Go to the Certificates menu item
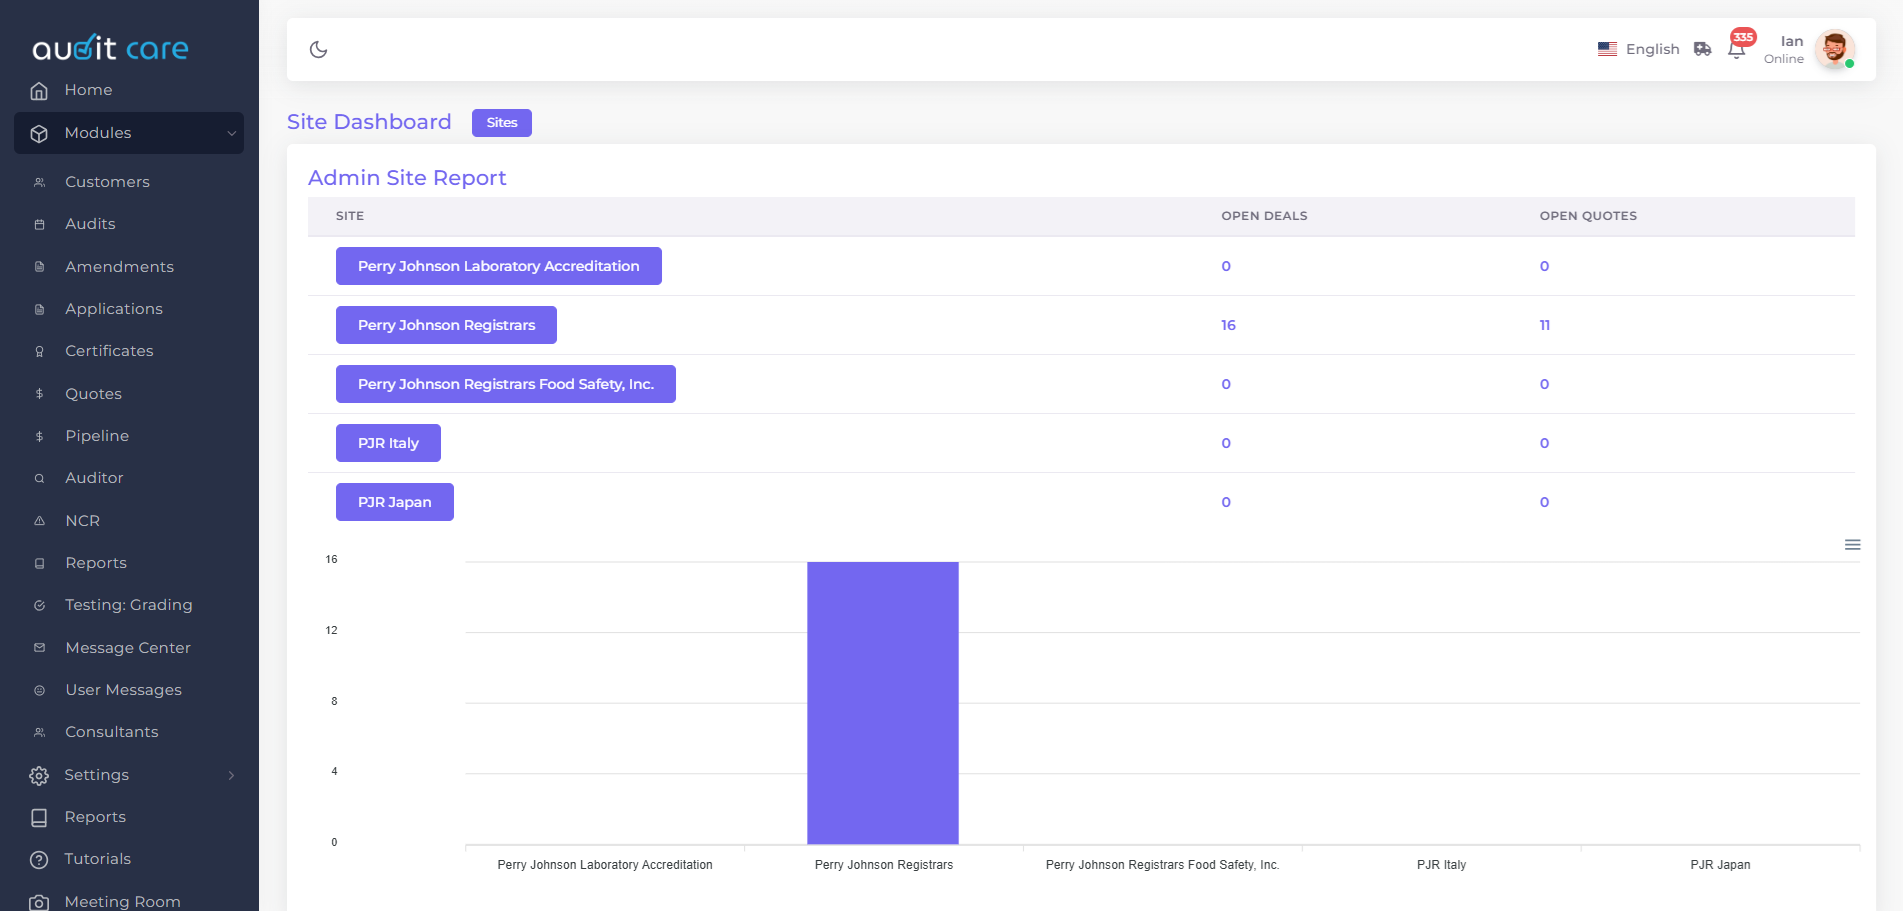The image size is (1903, 911). click(109, 351)
